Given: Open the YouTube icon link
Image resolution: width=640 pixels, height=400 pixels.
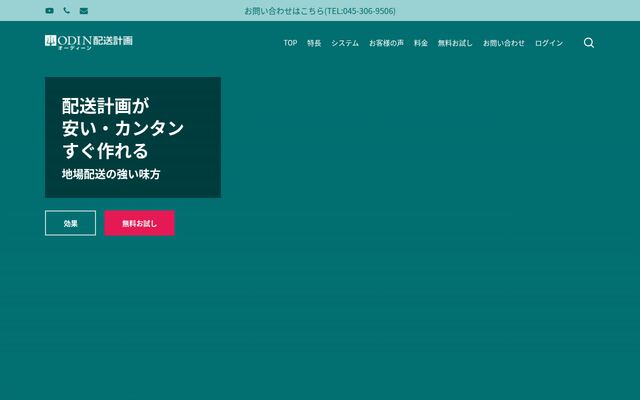Looking at the screenshot, I should tap(49, 11).
